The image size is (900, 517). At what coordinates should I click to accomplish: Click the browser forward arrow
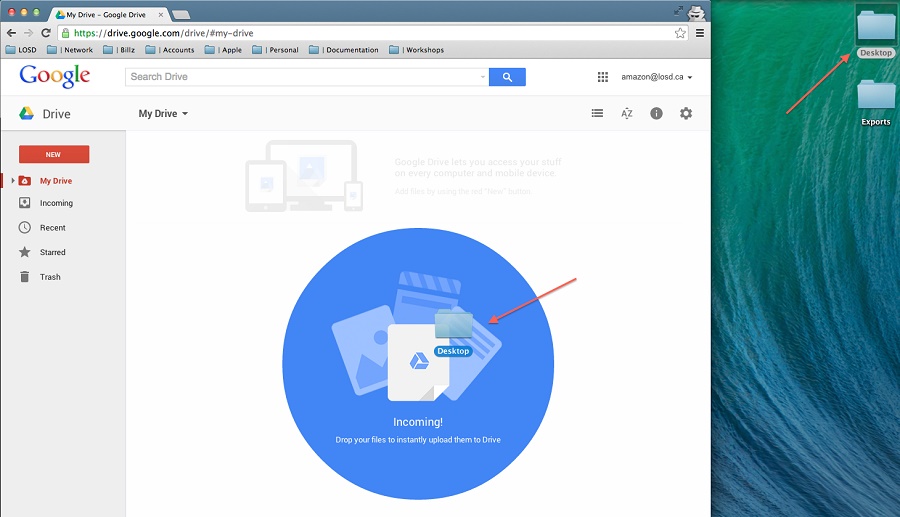[x=29, y=33]
